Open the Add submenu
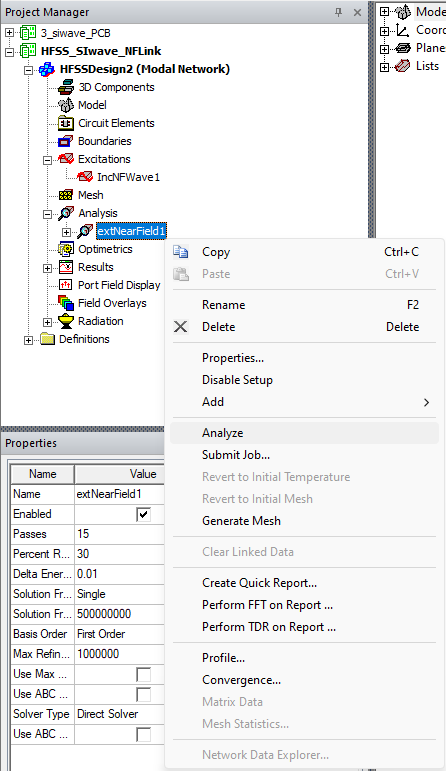 click(x=304, y=402)
